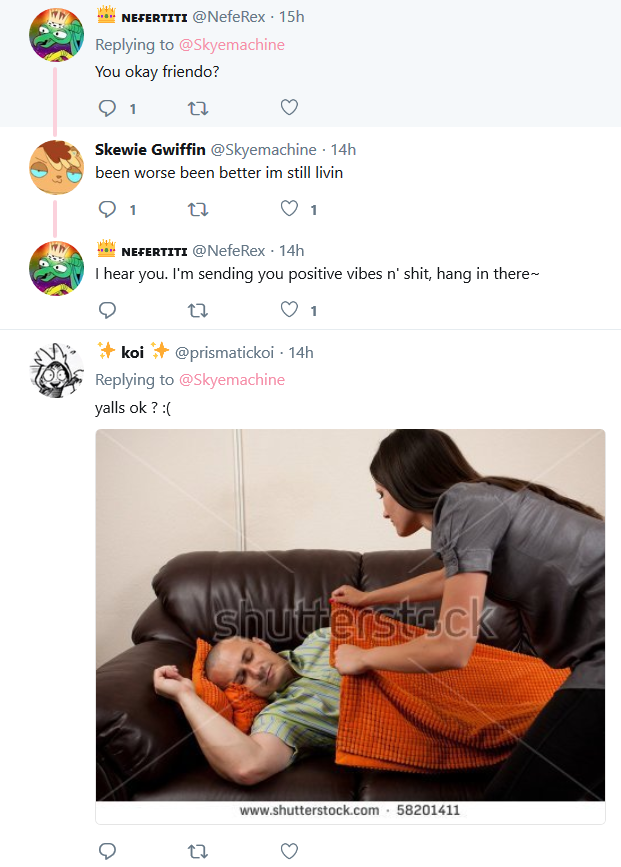Open koi's profile via display name
621x867 pixels.
[133, 352]
